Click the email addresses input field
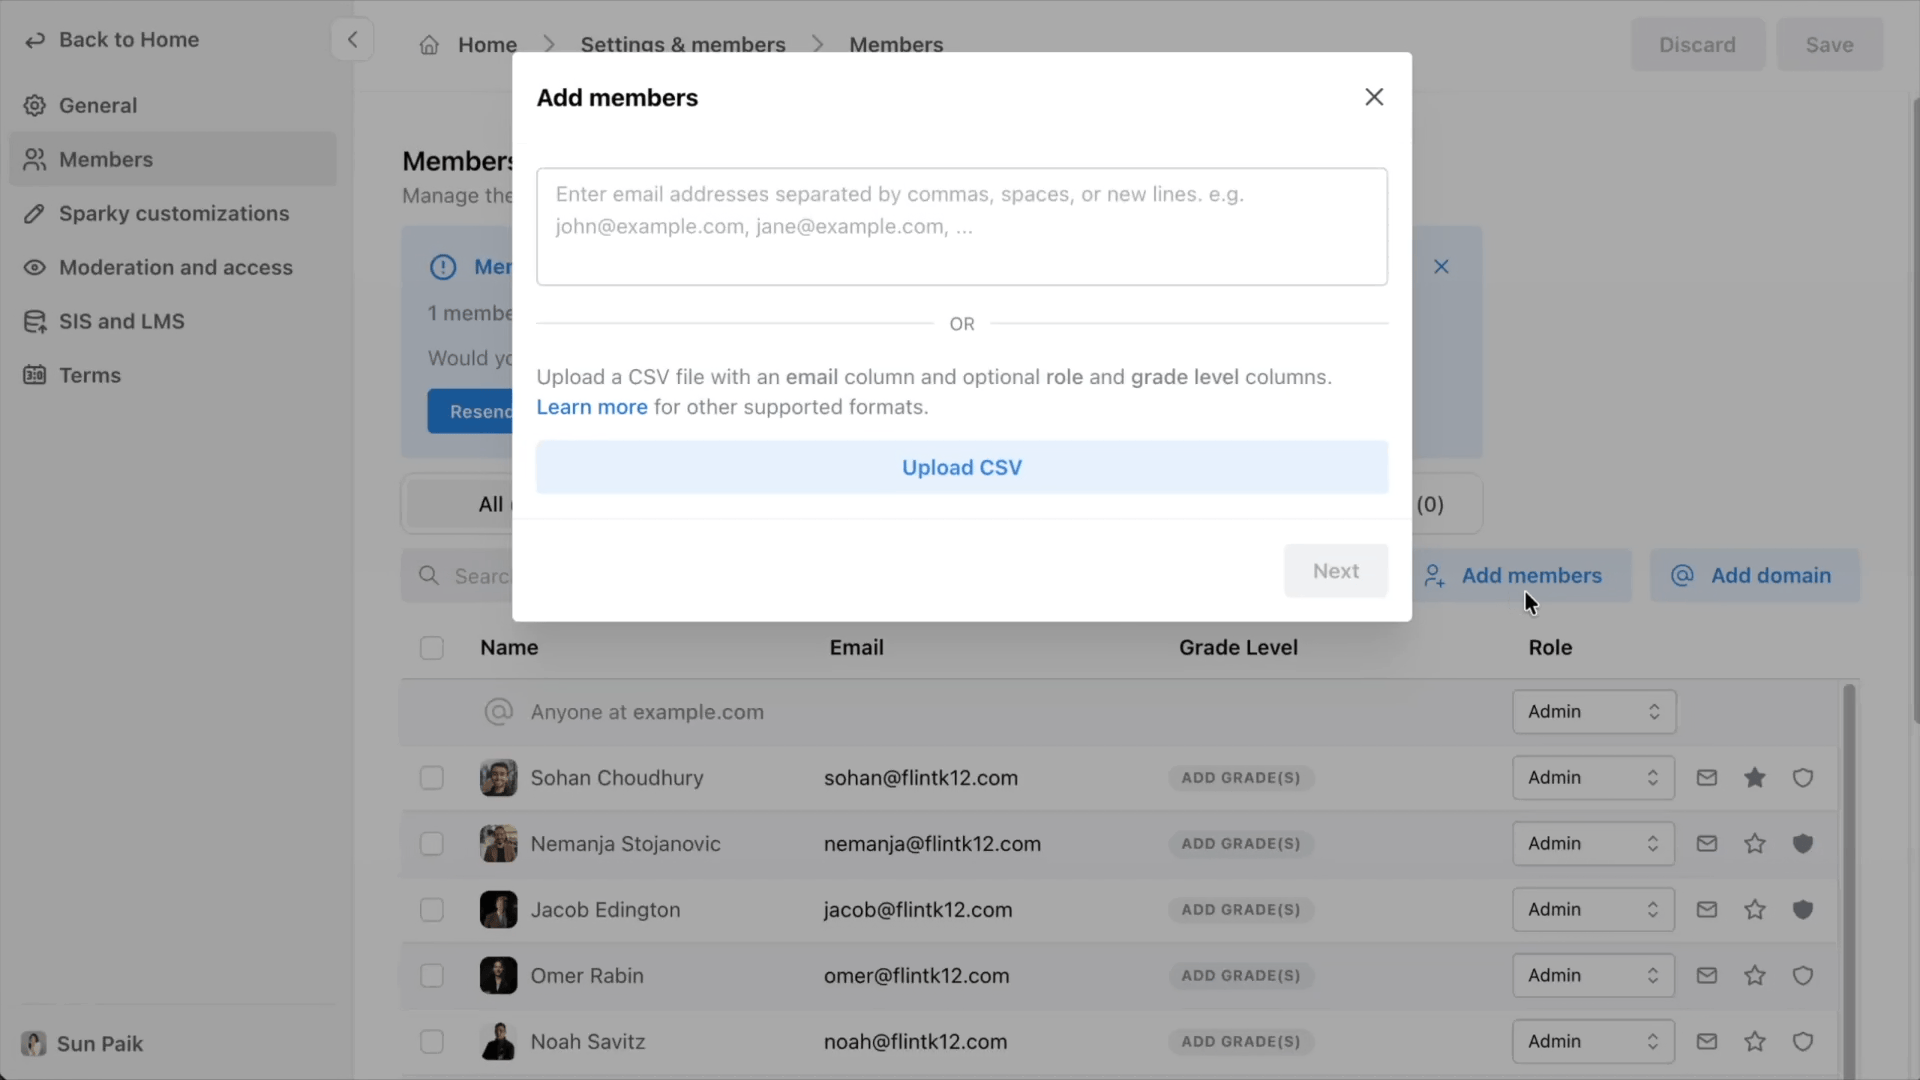The width and height of the screenshot is (1920, 1080). pyautogui.click(x=961, y=225)
